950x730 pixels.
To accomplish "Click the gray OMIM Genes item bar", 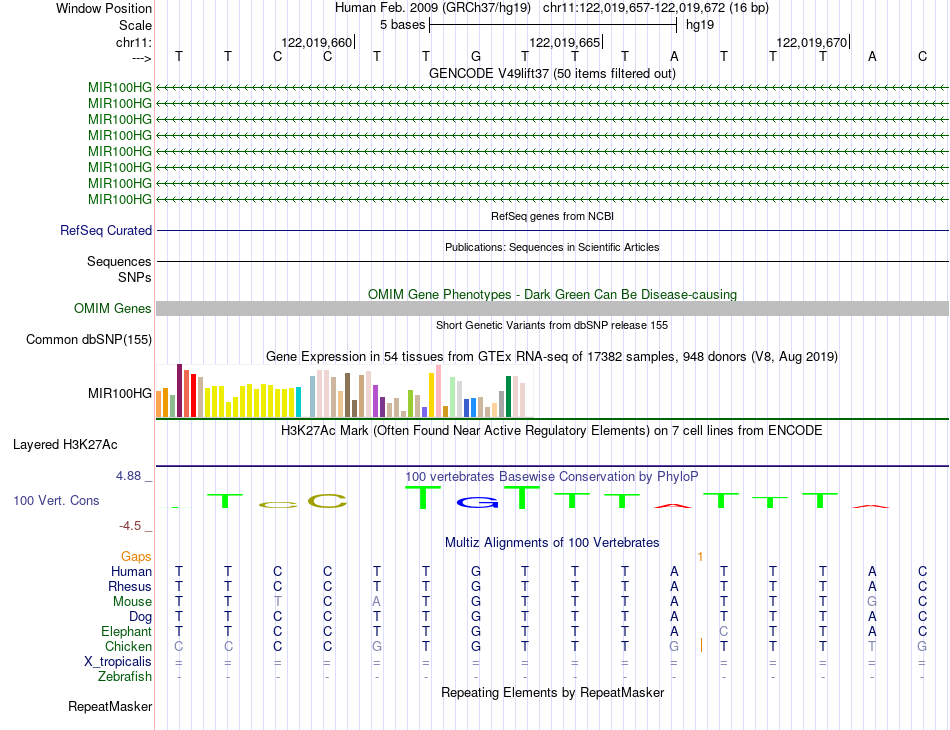I will coord(552,308).
